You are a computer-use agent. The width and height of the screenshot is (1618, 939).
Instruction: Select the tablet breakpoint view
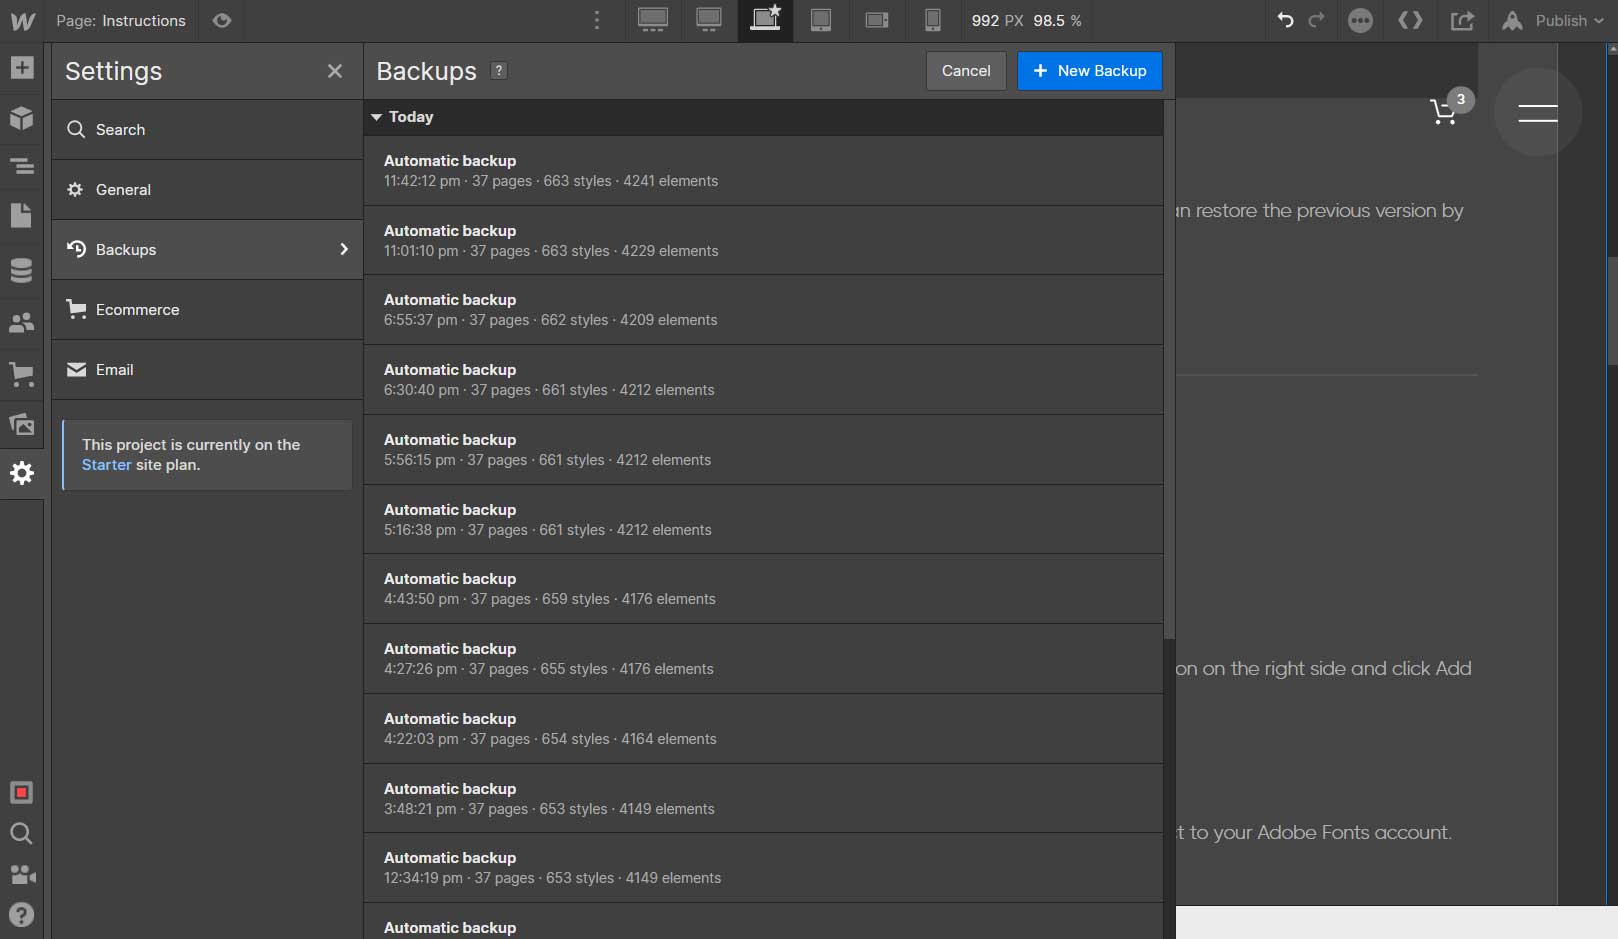pyautogui.click(x=821, y=20)
